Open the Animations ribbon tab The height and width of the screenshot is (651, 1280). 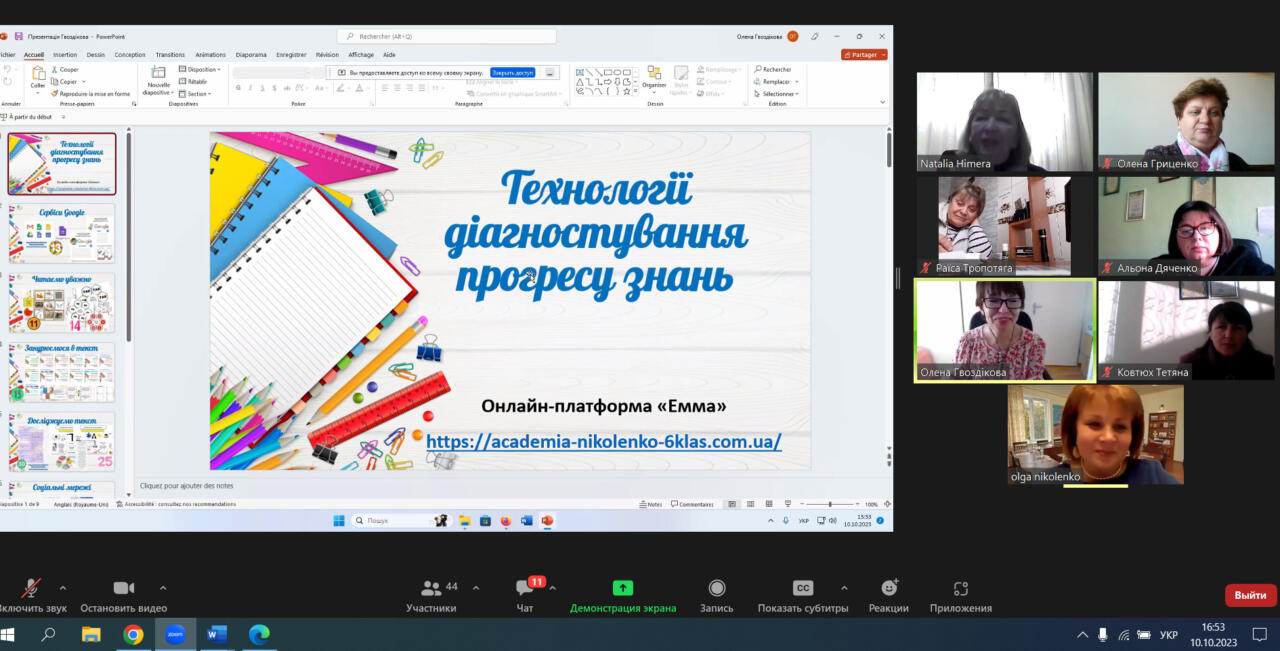(x=210, y=55)
